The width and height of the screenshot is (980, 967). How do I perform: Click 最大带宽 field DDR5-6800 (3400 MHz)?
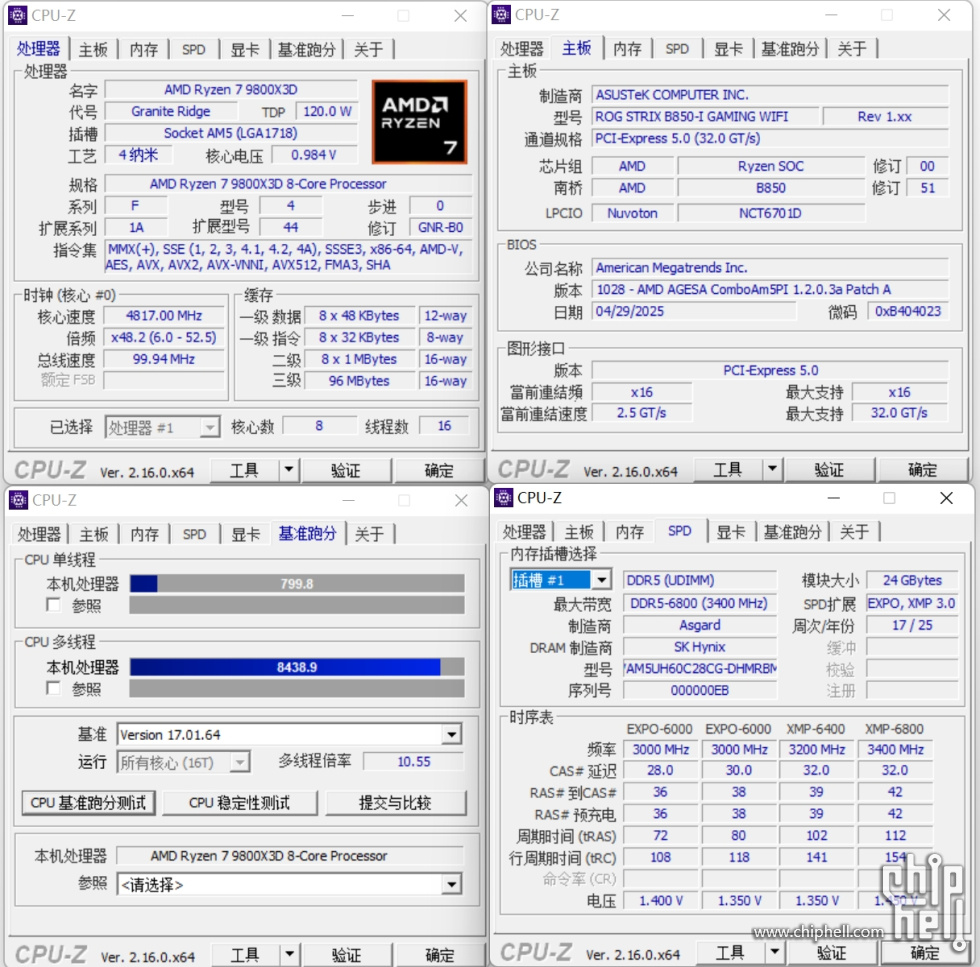[699, 603]
